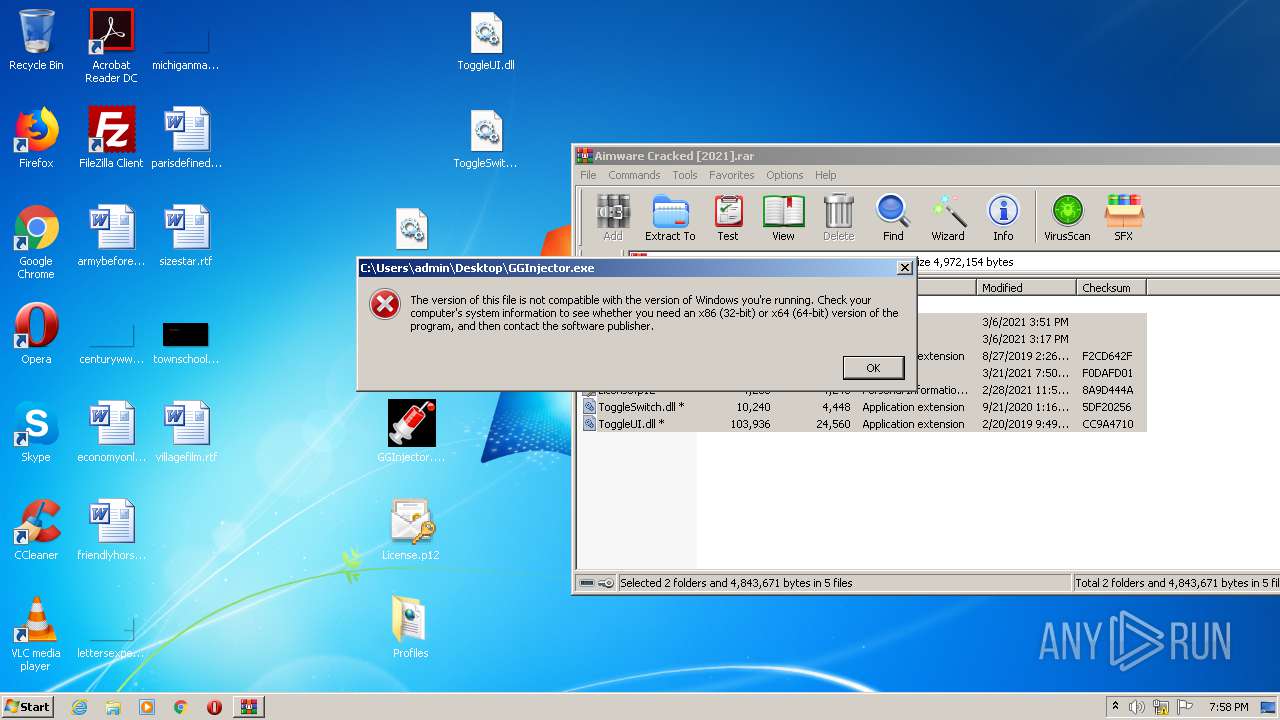Select the ToggleUI.dll desktop file
The width and height of the screenshot is (1280, 720).
(486, 41)
